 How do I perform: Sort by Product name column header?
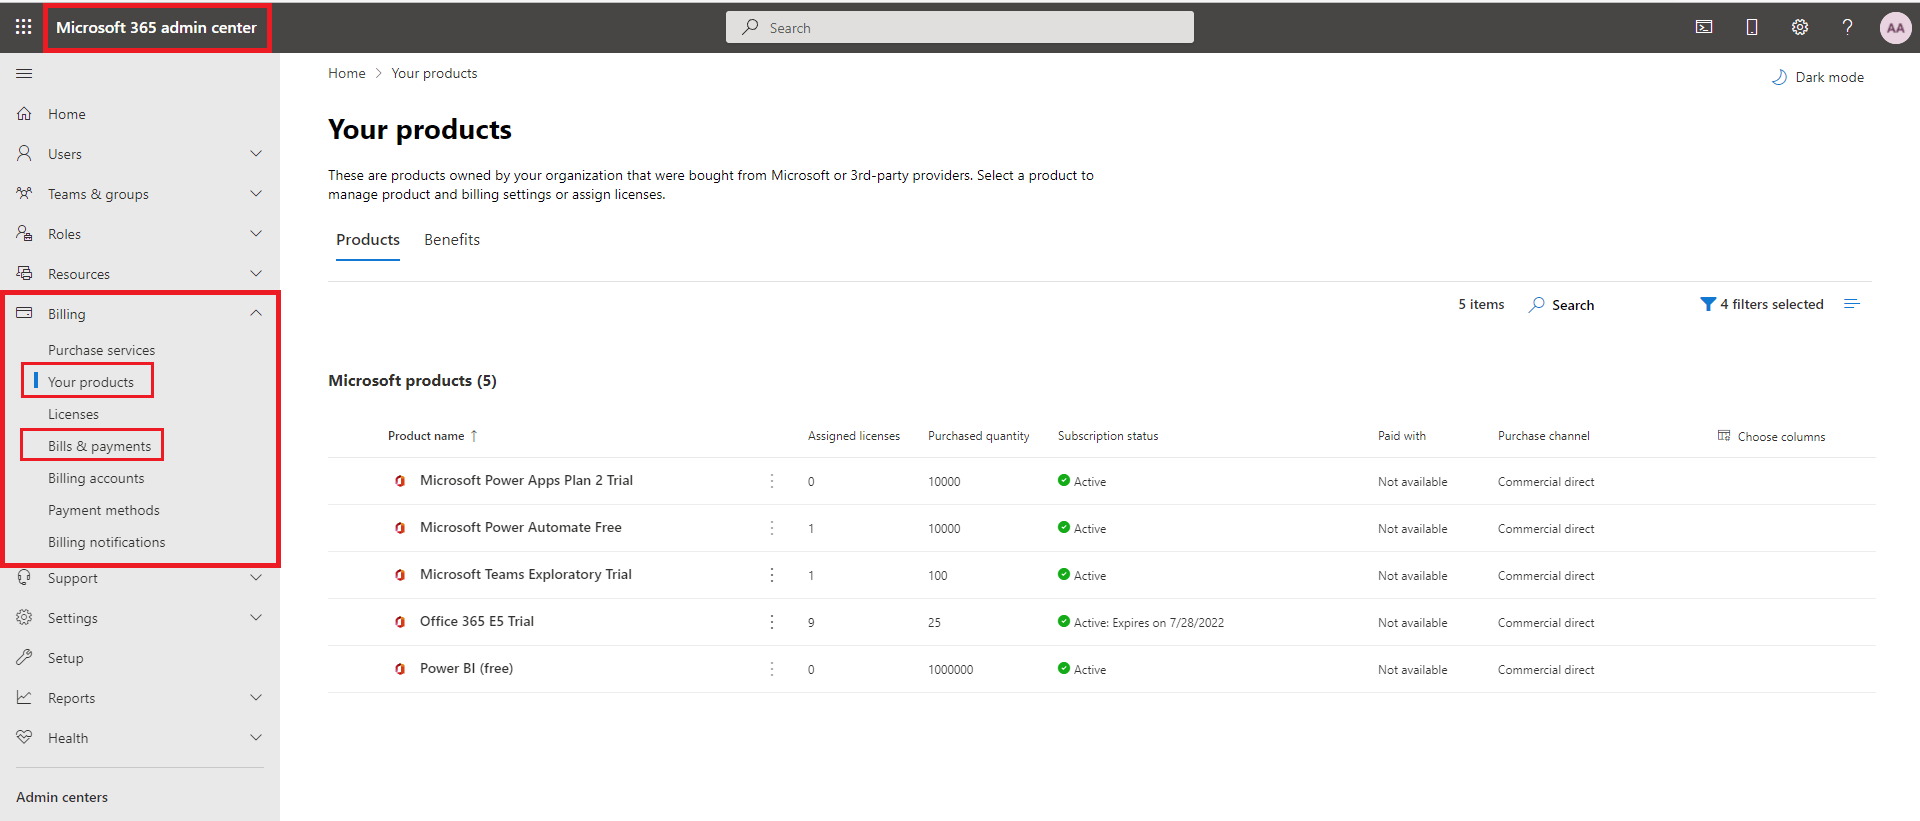coord(433,436)
